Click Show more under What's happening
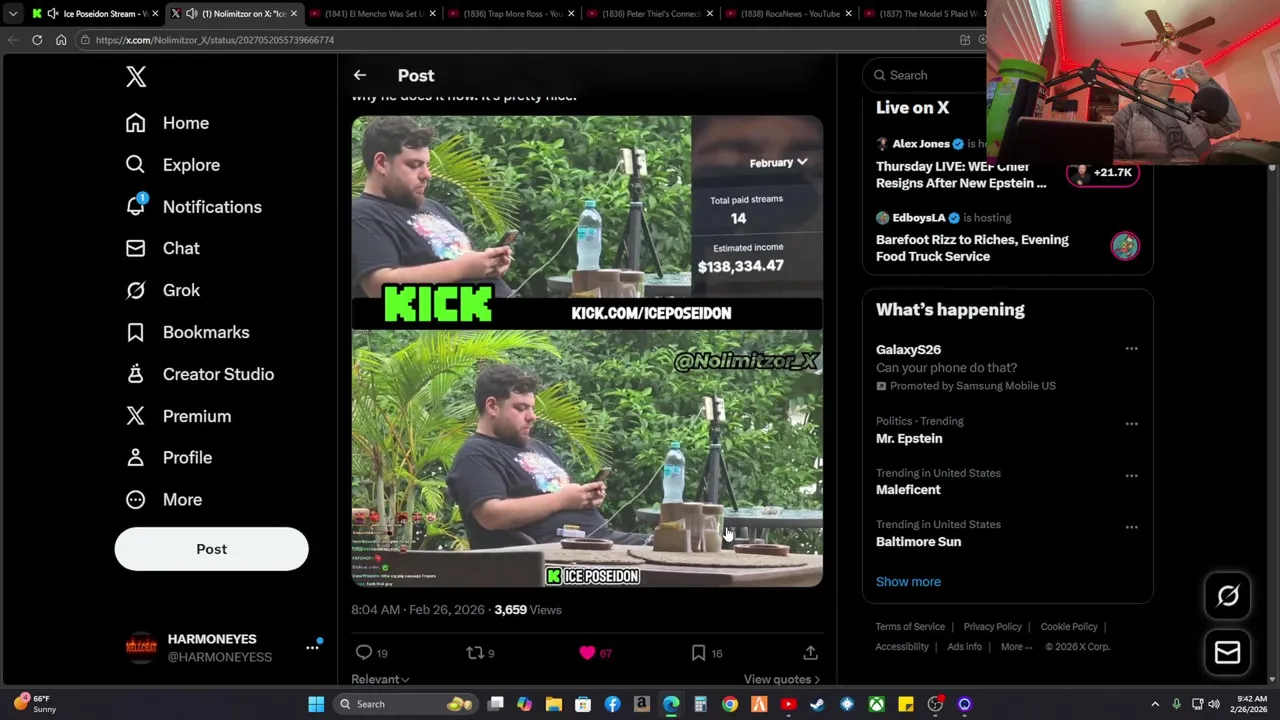Screen dimensions: 1280x720 click(x=908, y=582)
